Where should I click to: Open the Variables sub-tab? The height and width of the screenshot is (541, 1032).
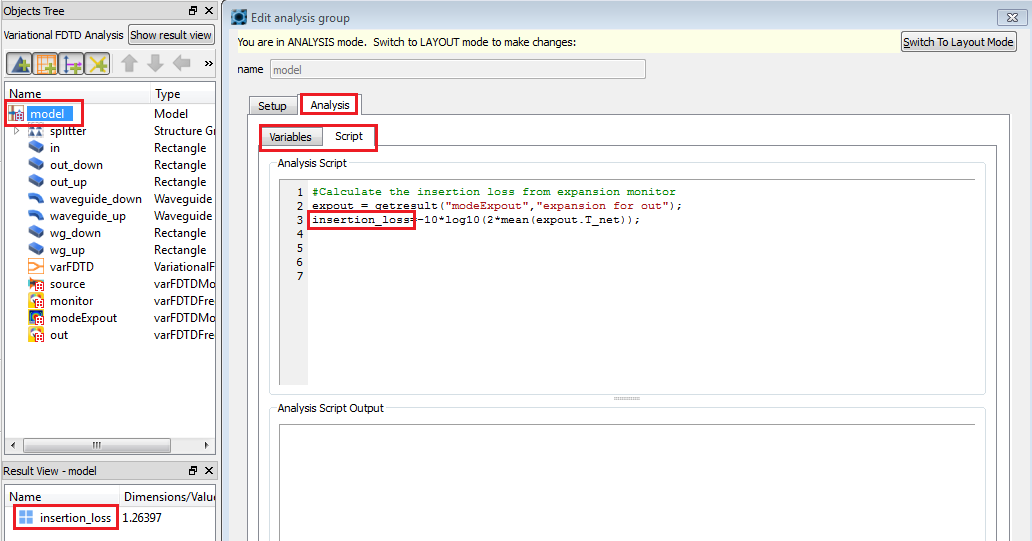point(290,137)
